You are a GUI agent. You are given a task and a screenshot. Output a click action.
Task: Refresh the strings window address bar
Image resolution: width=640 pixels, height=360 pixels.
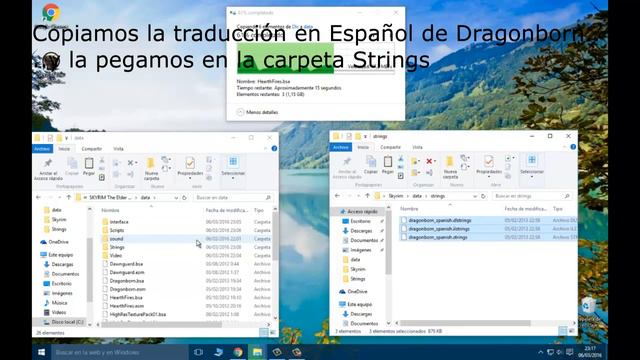[483, 196]
